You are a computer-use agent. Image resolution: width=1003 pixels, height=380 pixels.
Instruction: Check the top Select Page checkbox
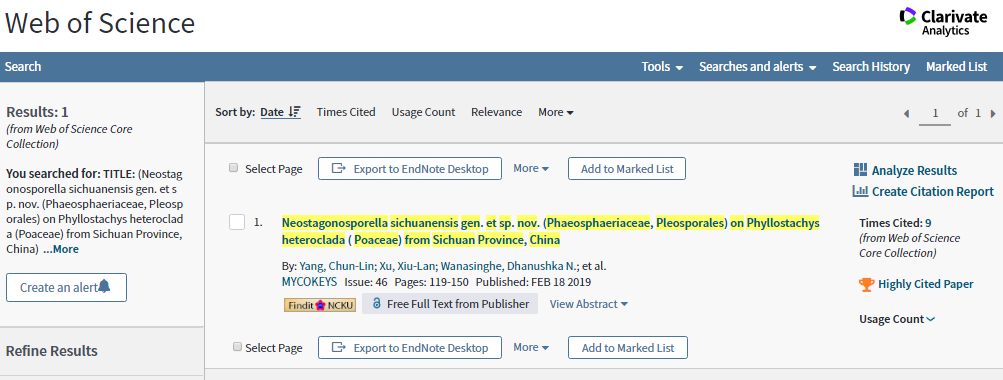point(233,168)
